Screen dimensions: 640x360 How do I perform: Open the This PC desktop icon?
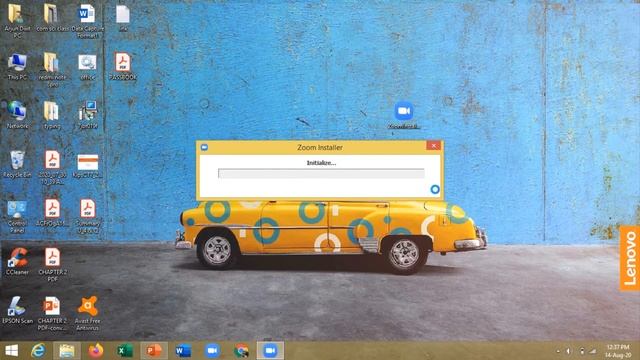click(x=17, y=65)
